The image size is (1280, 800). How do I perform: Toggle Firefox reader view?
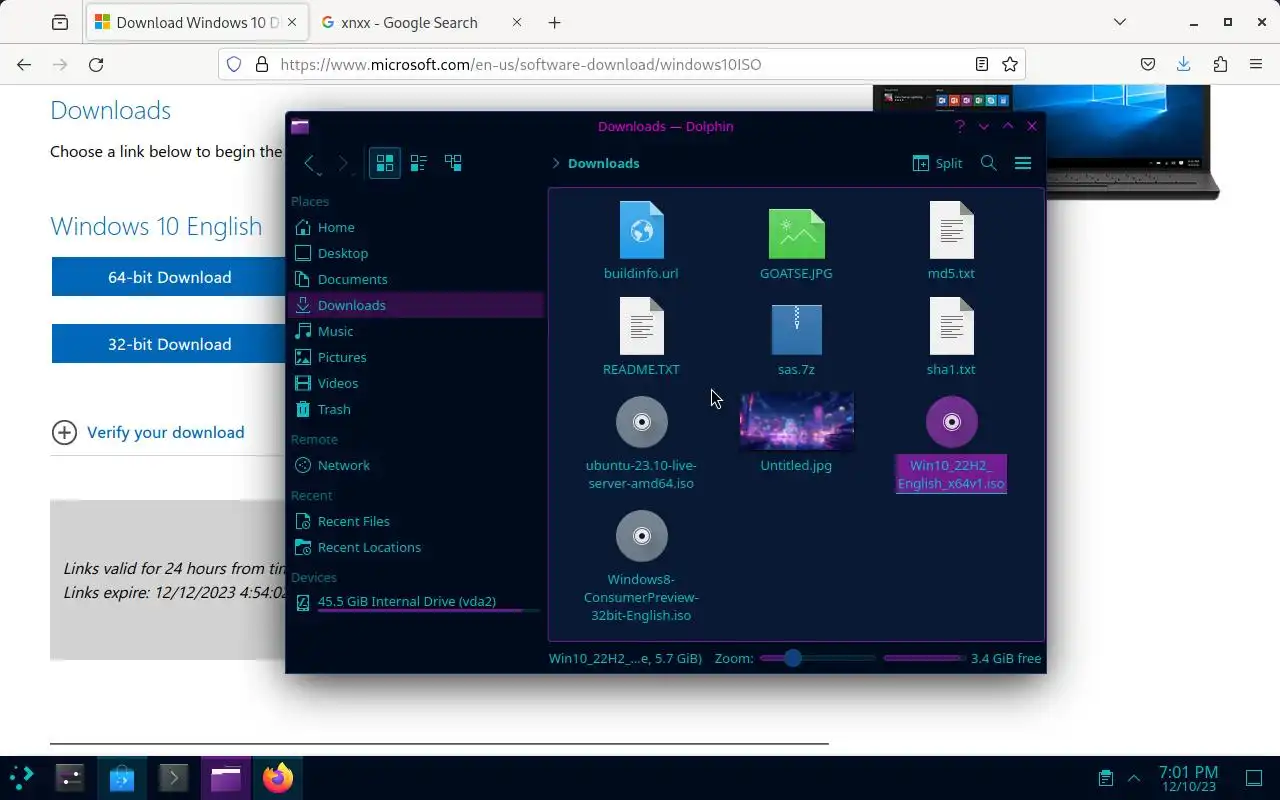(x=982, y=64)
